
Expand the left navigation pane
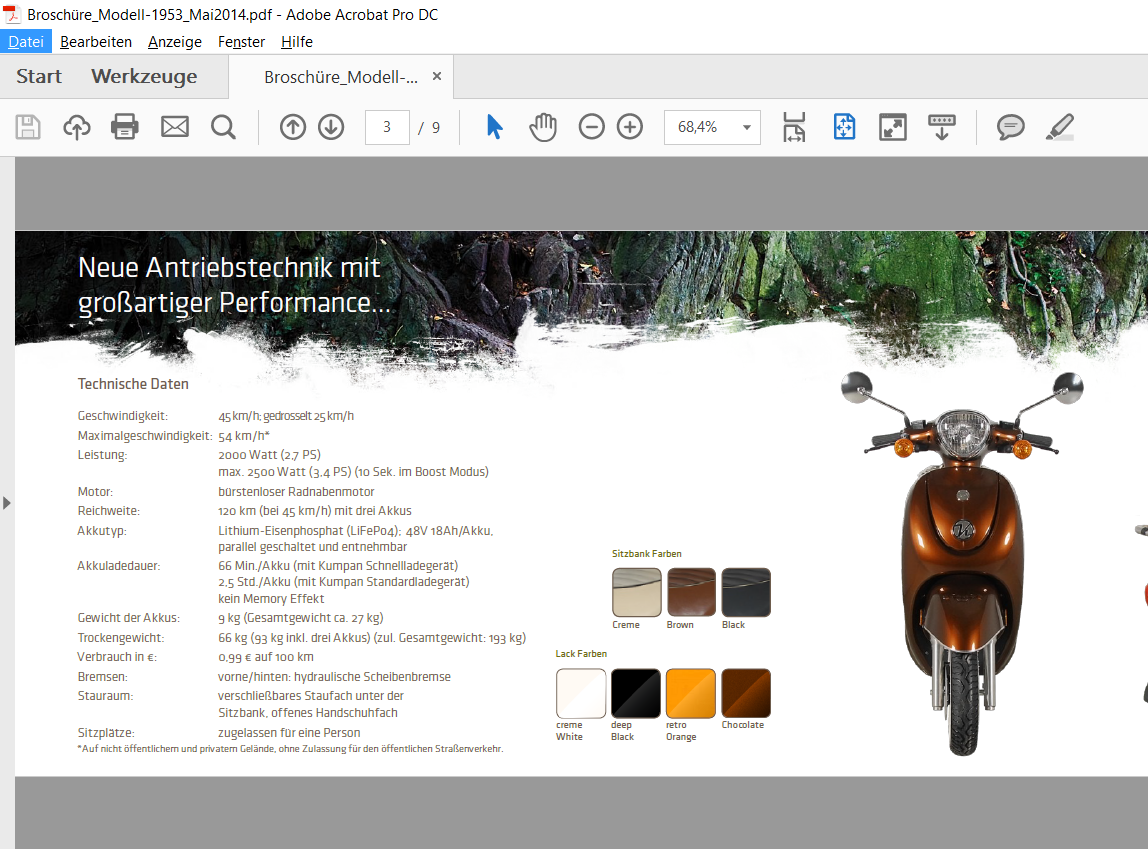pos(7,502)
